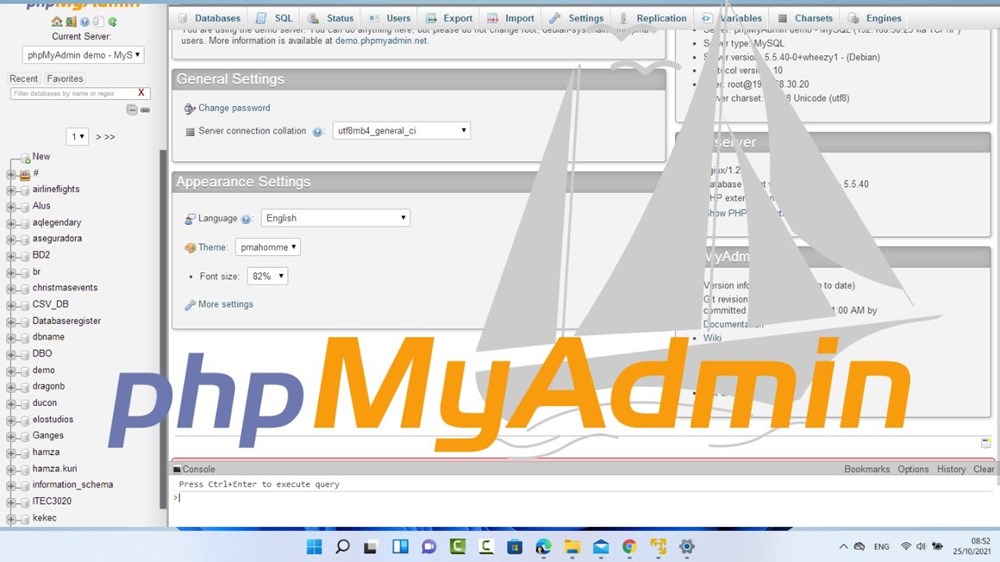Image resolution: width=1000 pixels, height=562 pixels.
Task: Open the page number 1 dropdown
Action: click(x=77, y=137)
